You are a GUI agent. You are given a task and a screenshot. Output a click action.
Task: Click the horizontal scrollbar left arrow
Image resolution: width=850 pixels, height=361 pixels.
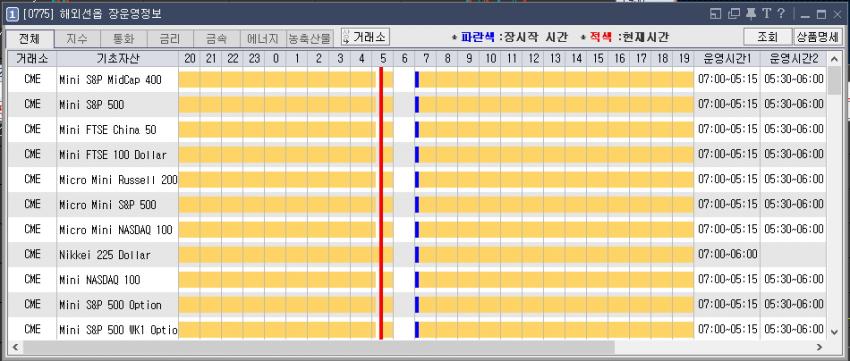click(x=15, y=347)
